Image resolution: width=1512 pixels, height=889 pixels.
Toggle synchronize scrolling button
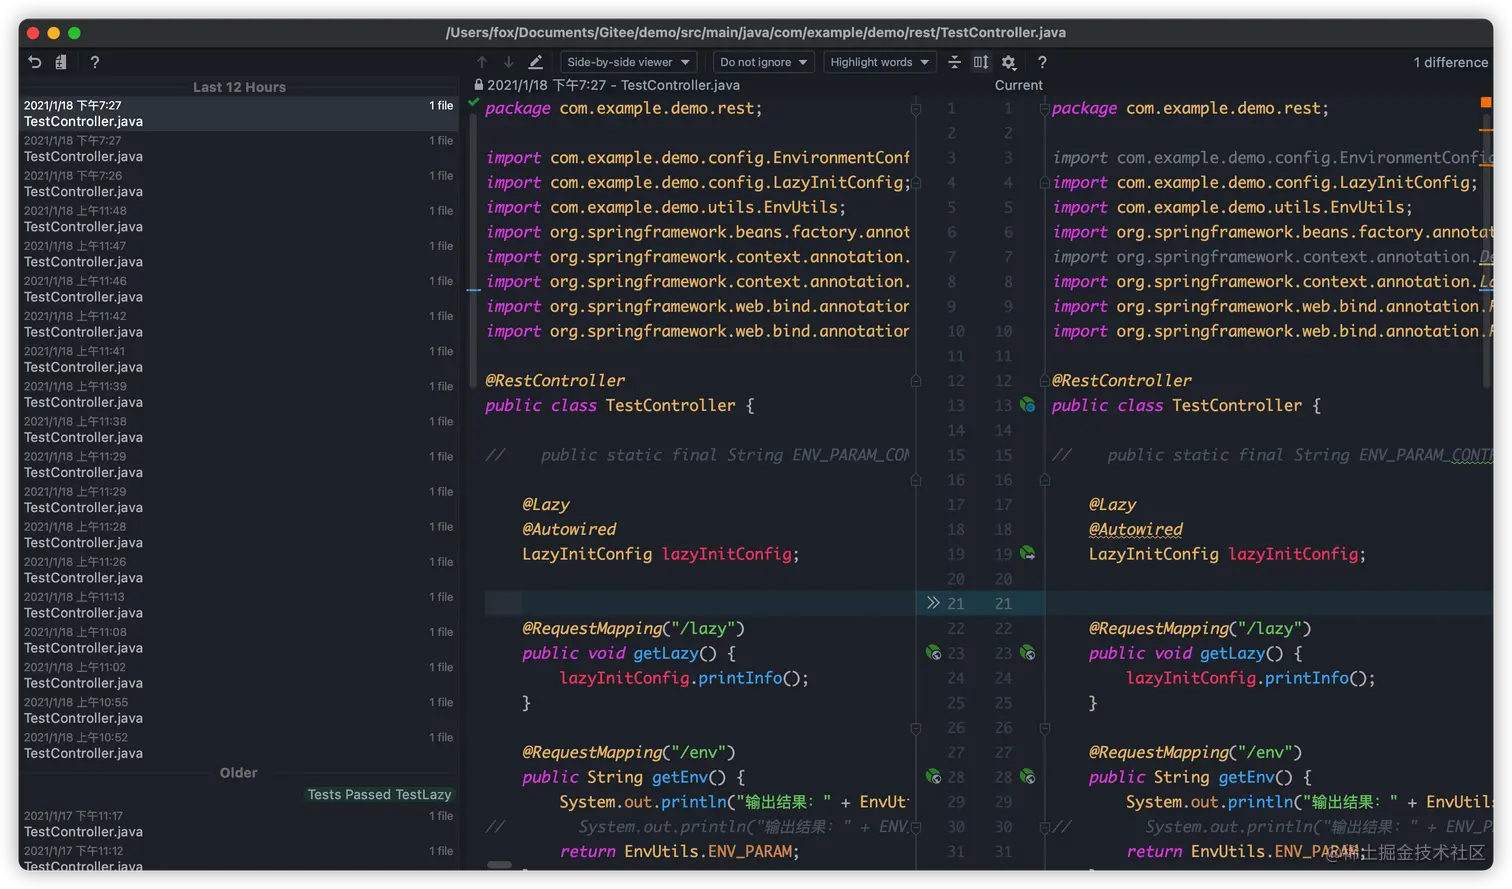981,62
